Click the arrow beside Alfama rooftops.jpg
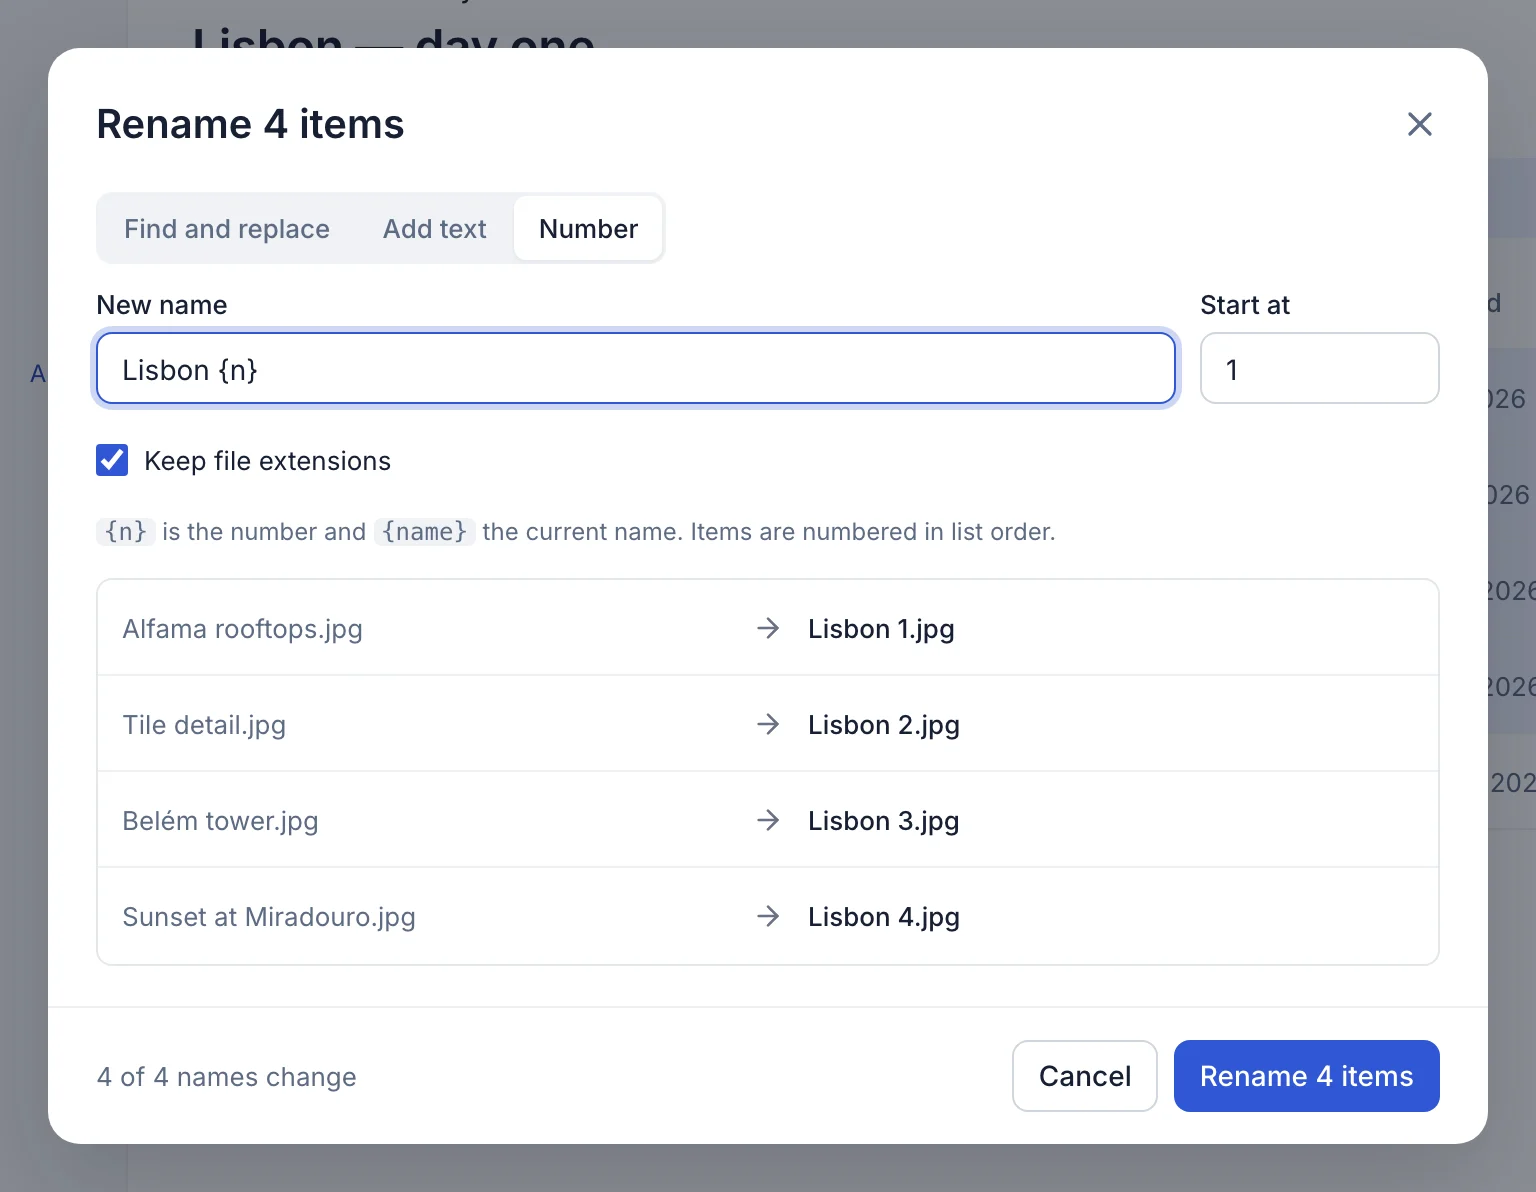This screenshot has width=1536, height=1192. 768,628
